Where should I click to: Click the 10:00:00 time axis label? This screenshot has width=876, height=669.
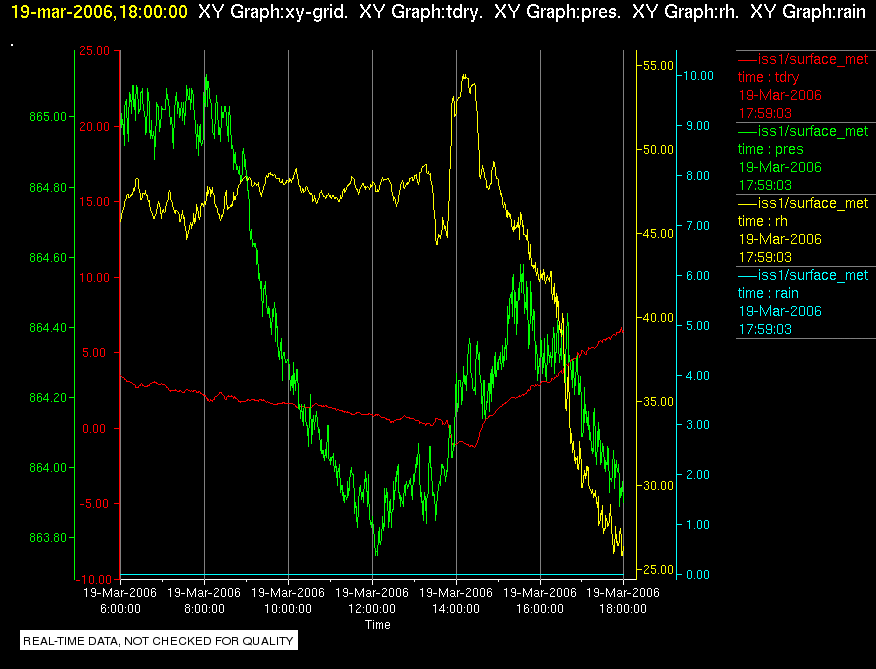tap(288, 609)
